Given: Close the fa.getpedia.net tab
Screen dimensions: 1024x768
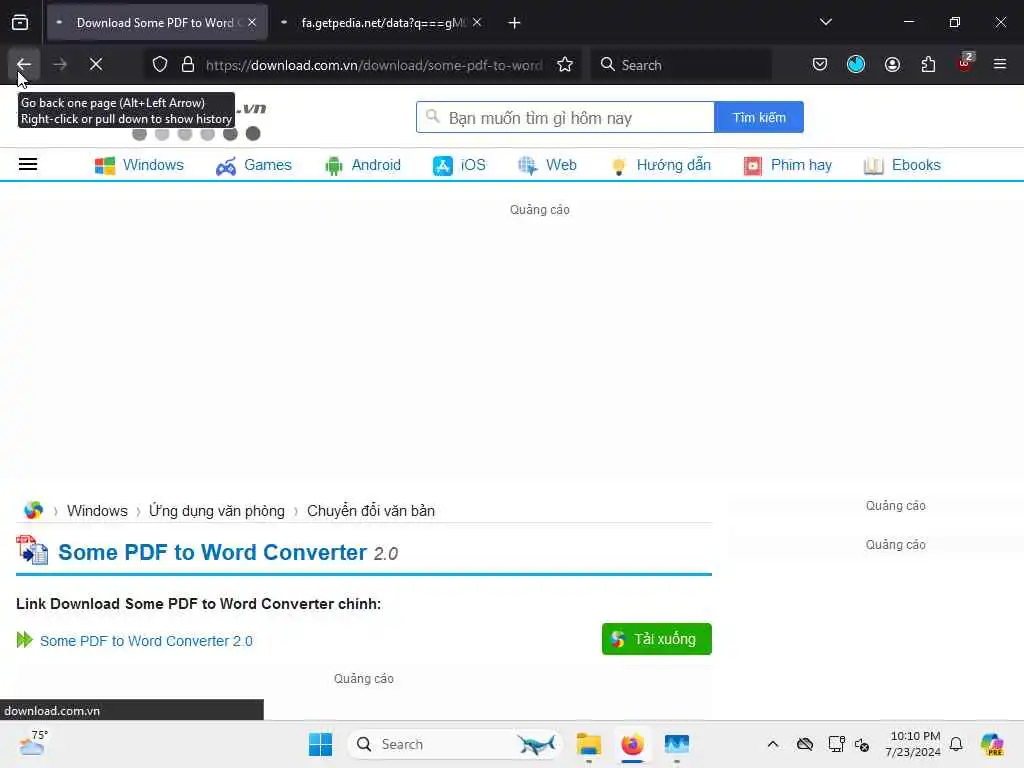Looking at the screenshot, I should [x=477, y=23].
